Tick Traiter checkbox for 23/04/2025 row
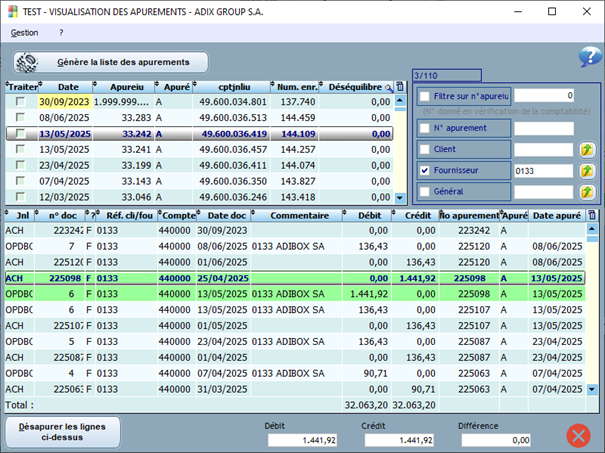Viewport: 605px width, 453px height. click(20, 165)
